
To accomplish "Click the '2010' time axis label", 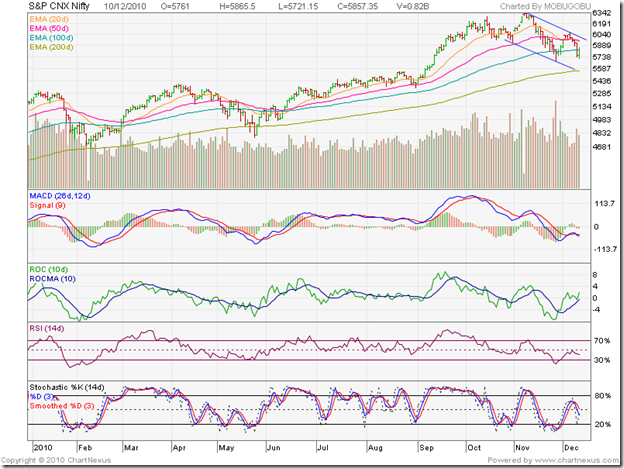I will [x=43, y=448].
